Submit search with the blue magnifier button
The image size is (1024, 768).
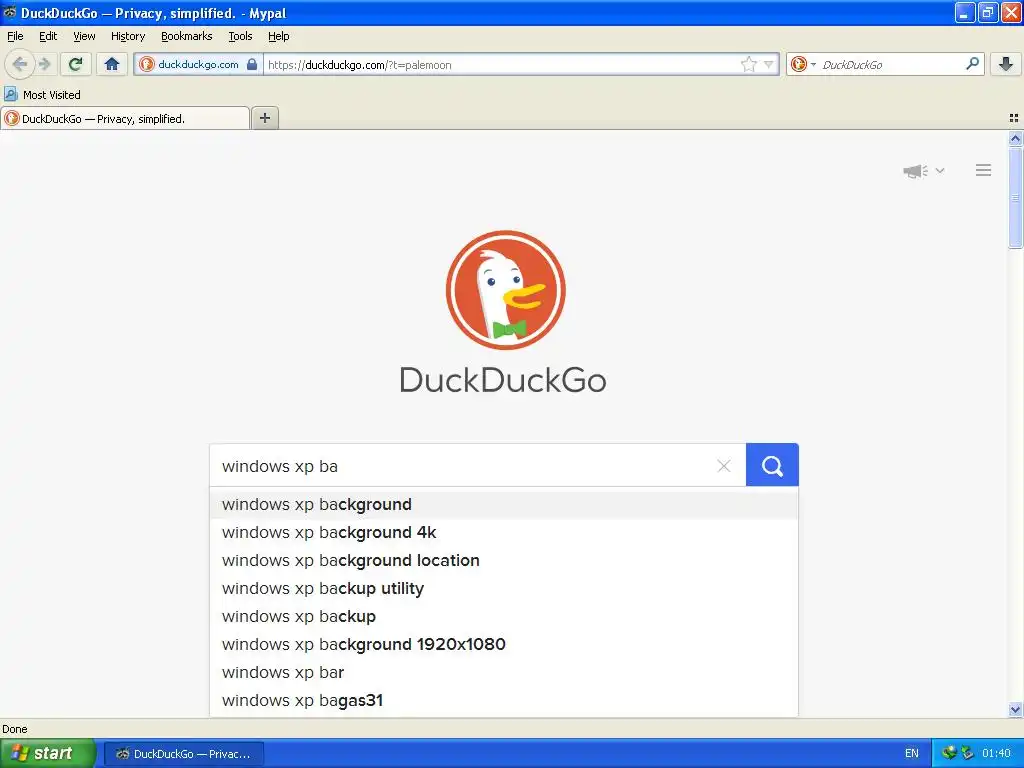tap(772, 465)
